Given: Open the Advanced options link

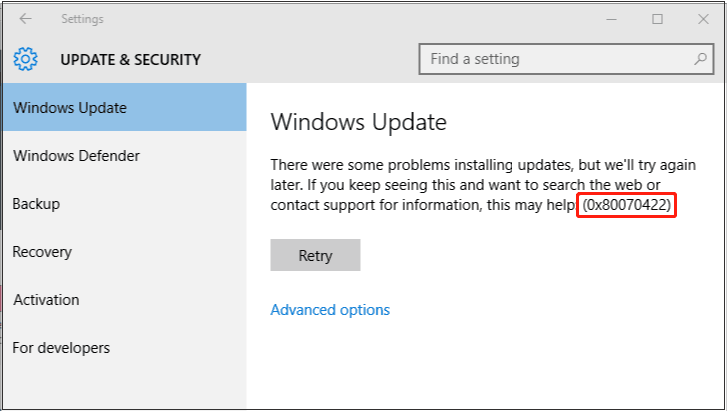Looking at the screenshot, I should click(x=330, y=310).
